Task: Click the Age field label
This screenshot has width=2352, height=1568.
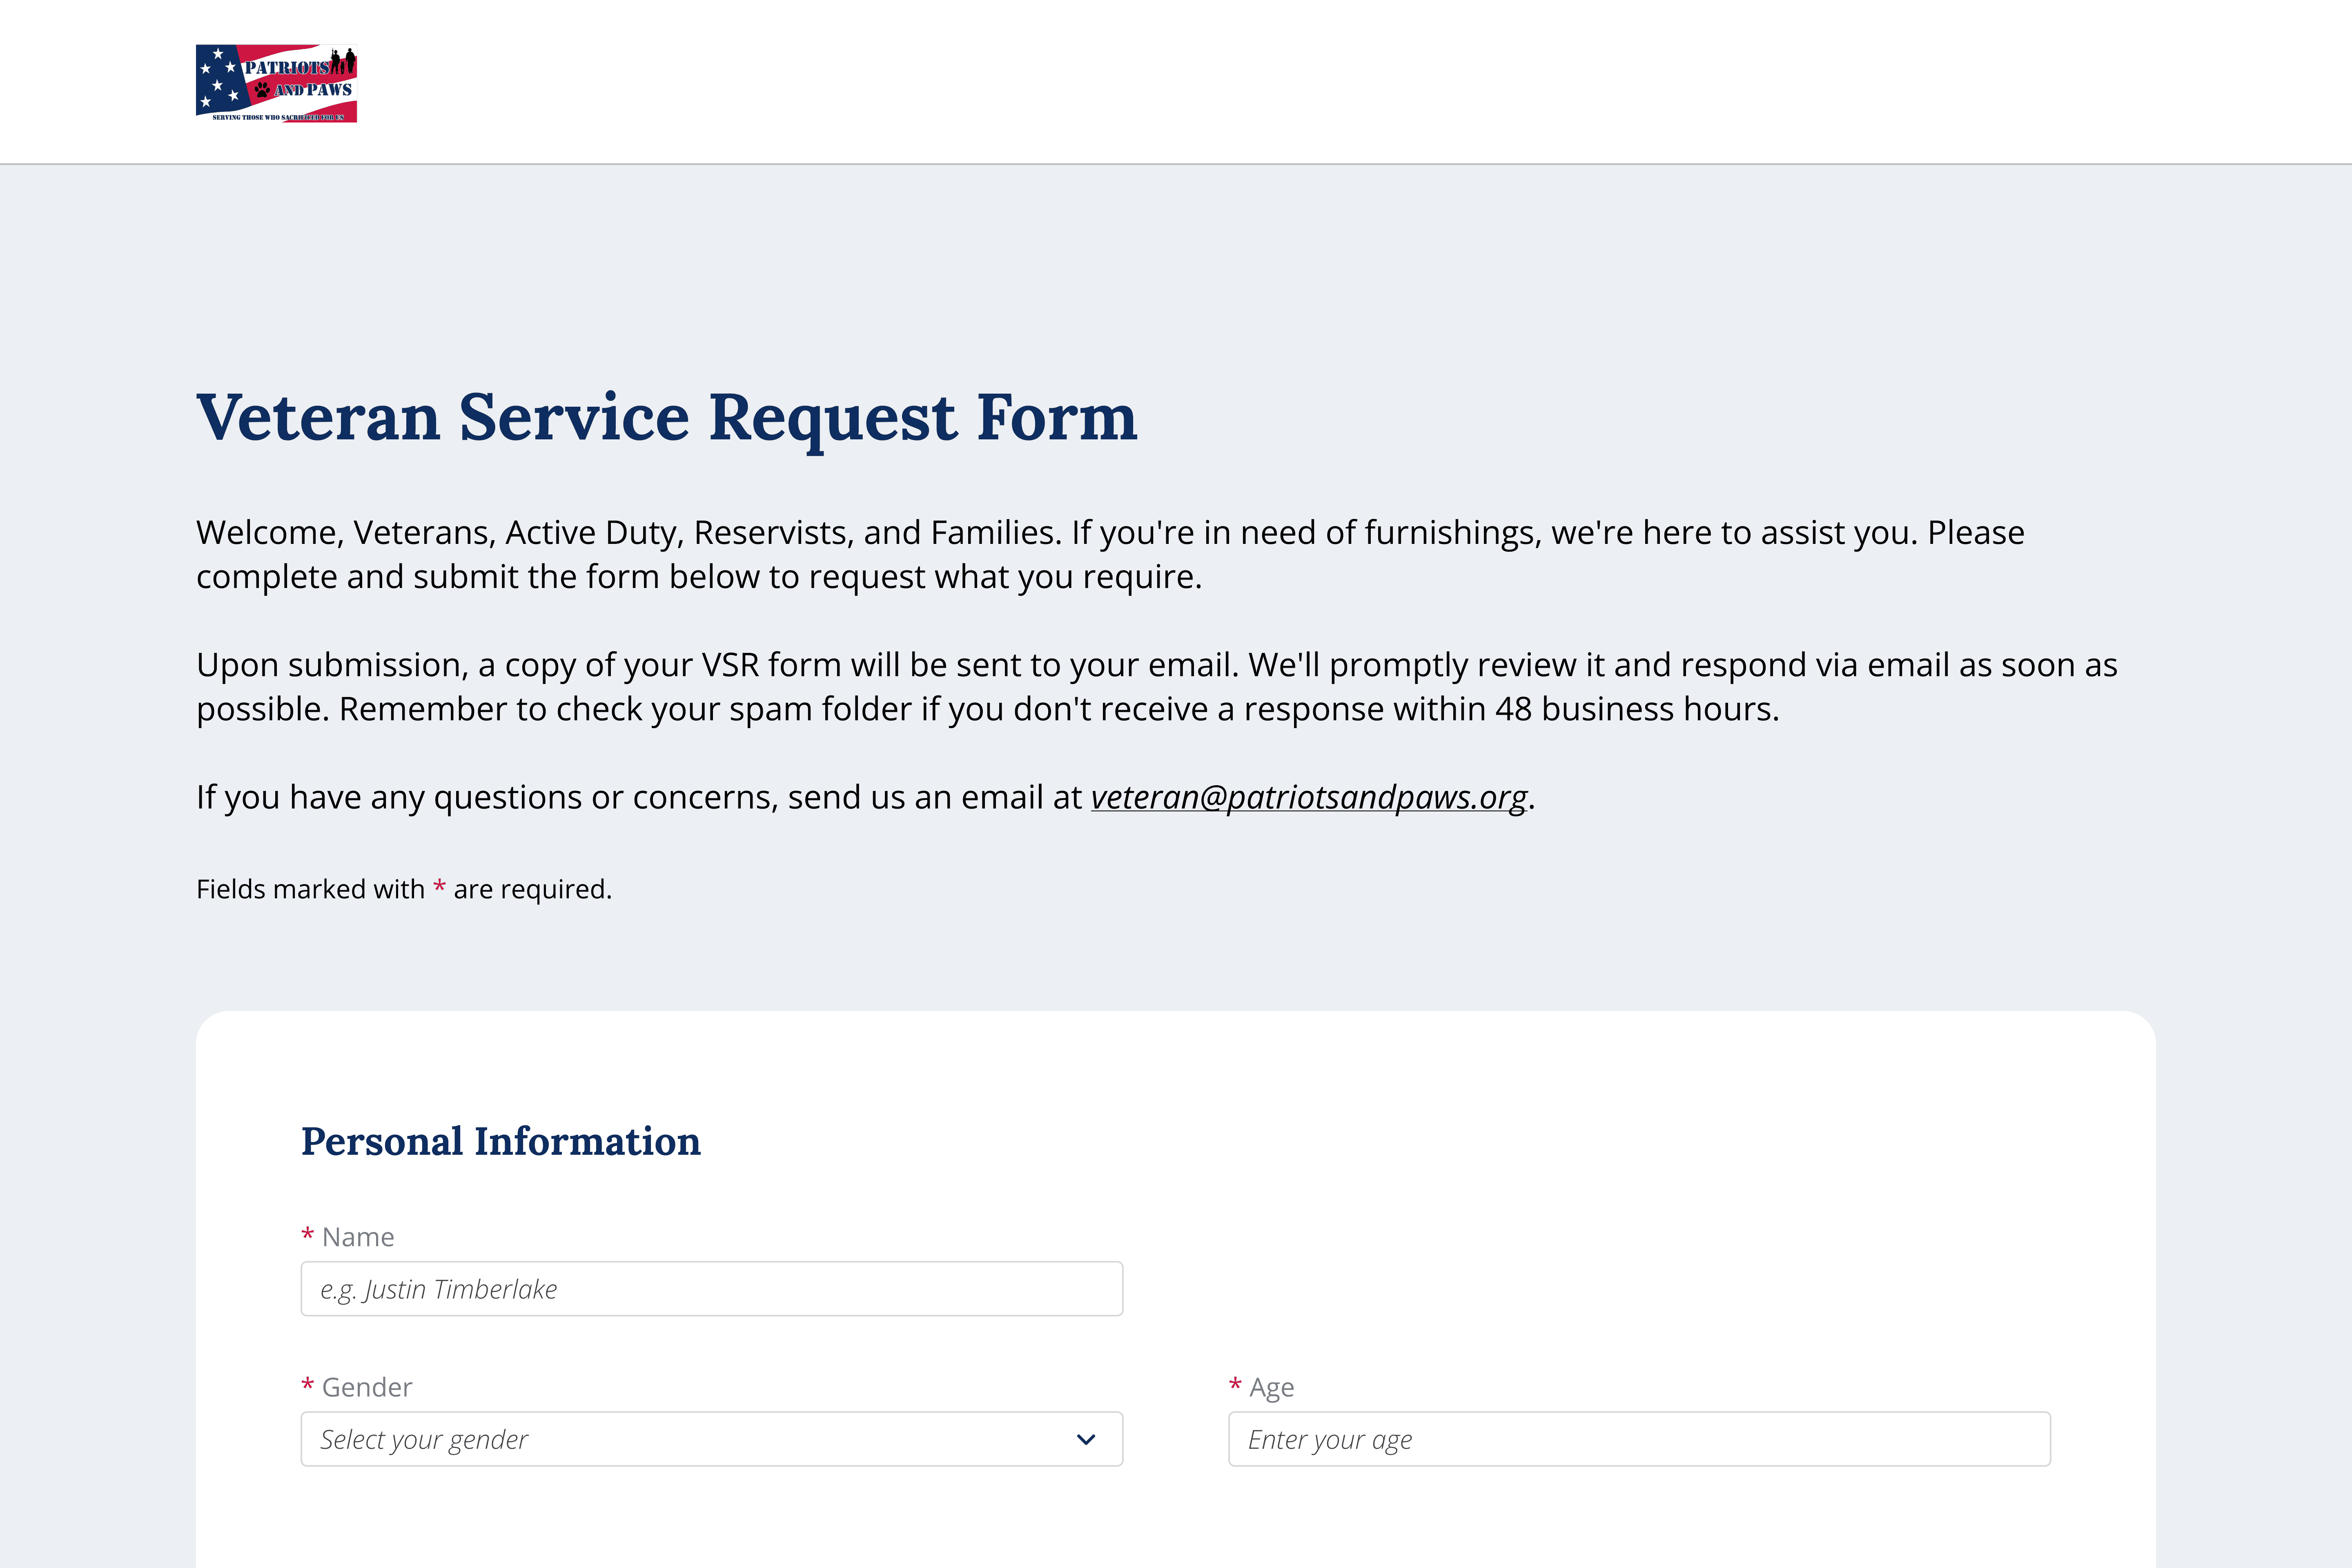Action: 1271,1387
